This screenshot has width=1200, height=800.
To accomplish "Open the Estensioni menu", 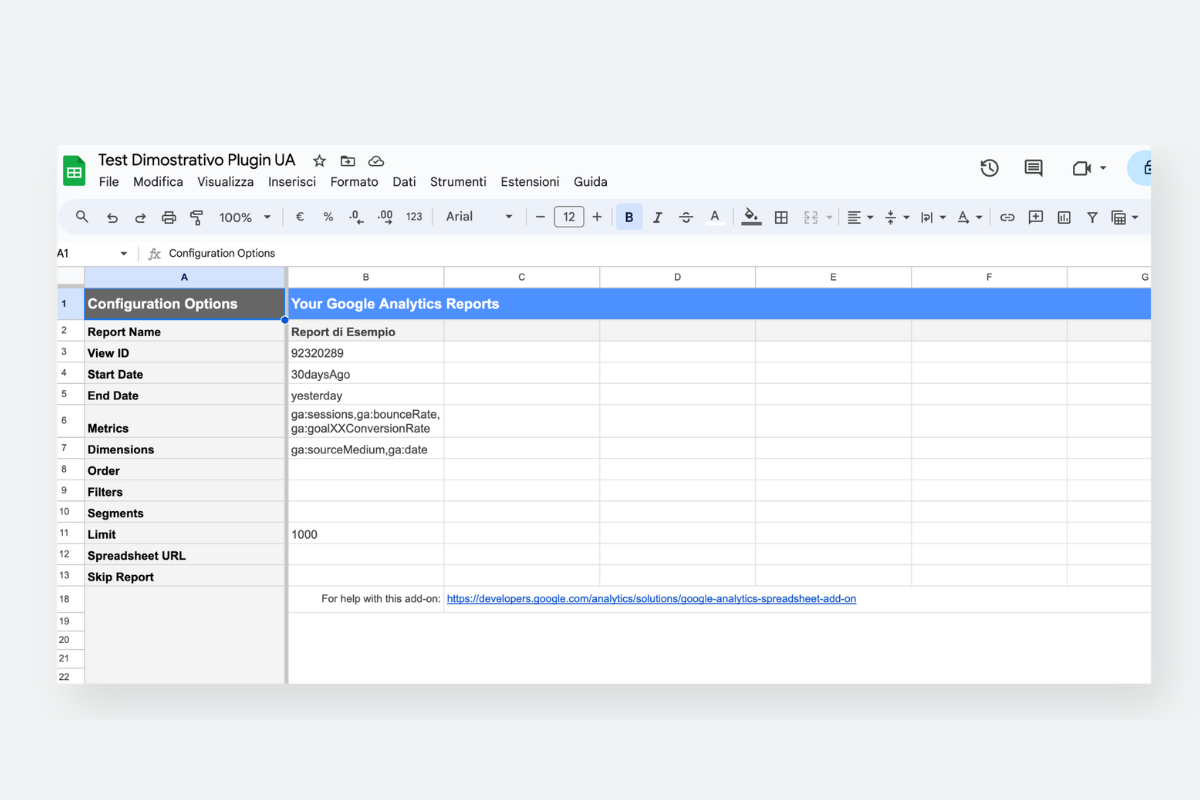I will click(530, 182).
